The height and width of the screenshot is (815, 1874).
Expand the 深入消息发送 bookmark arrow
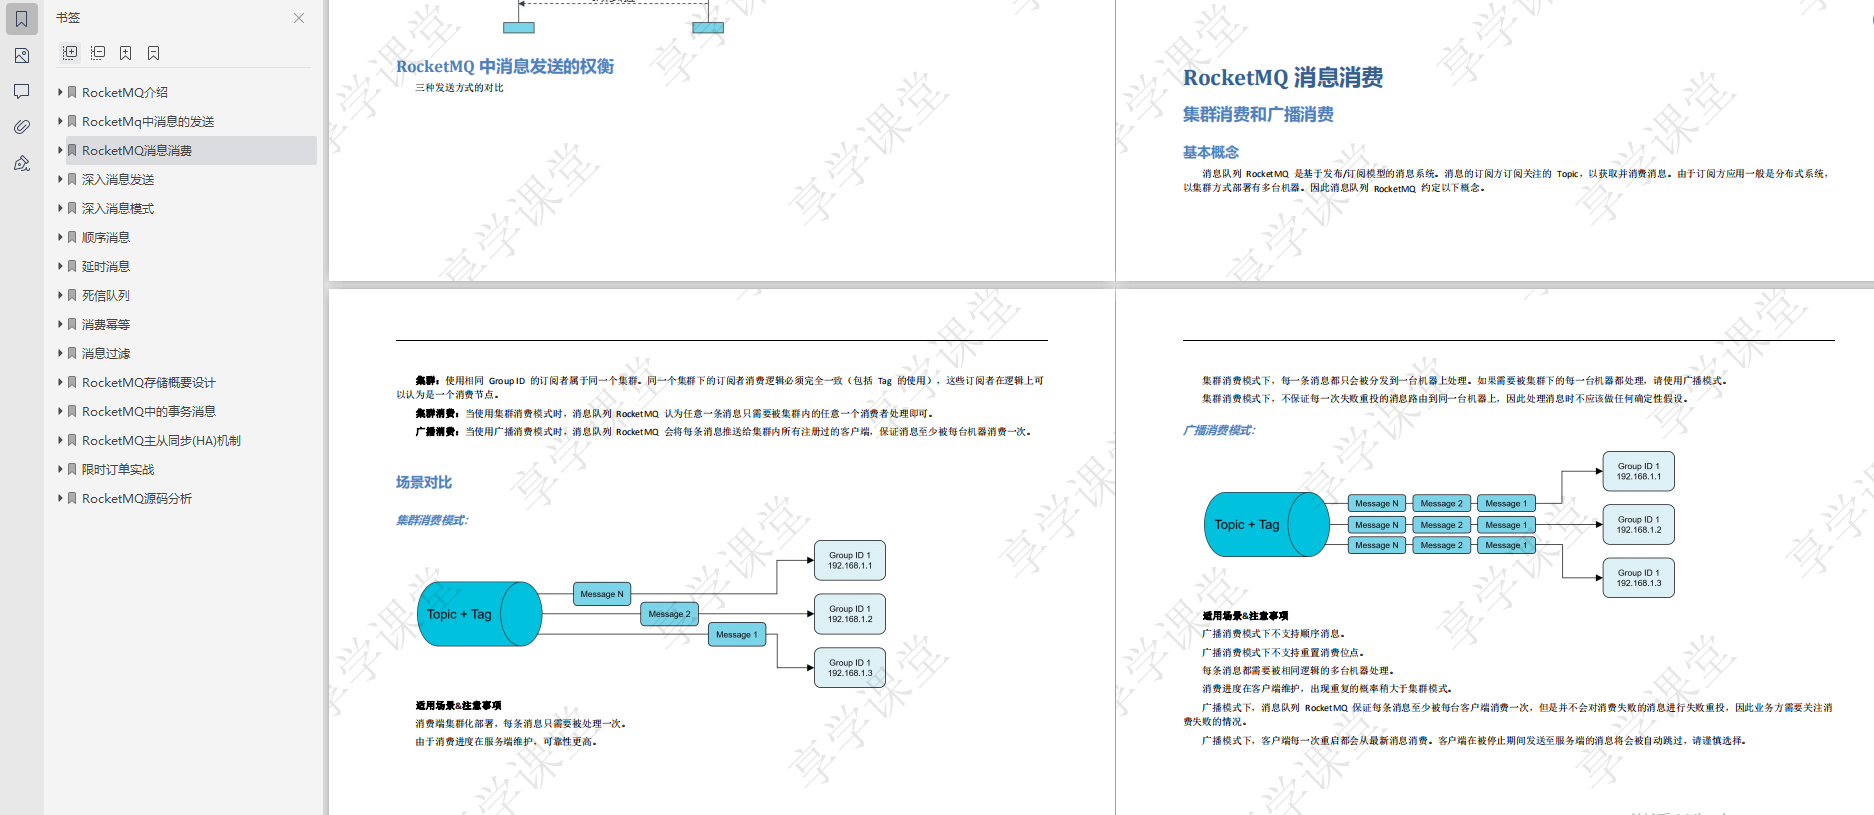tap(60, 179)
